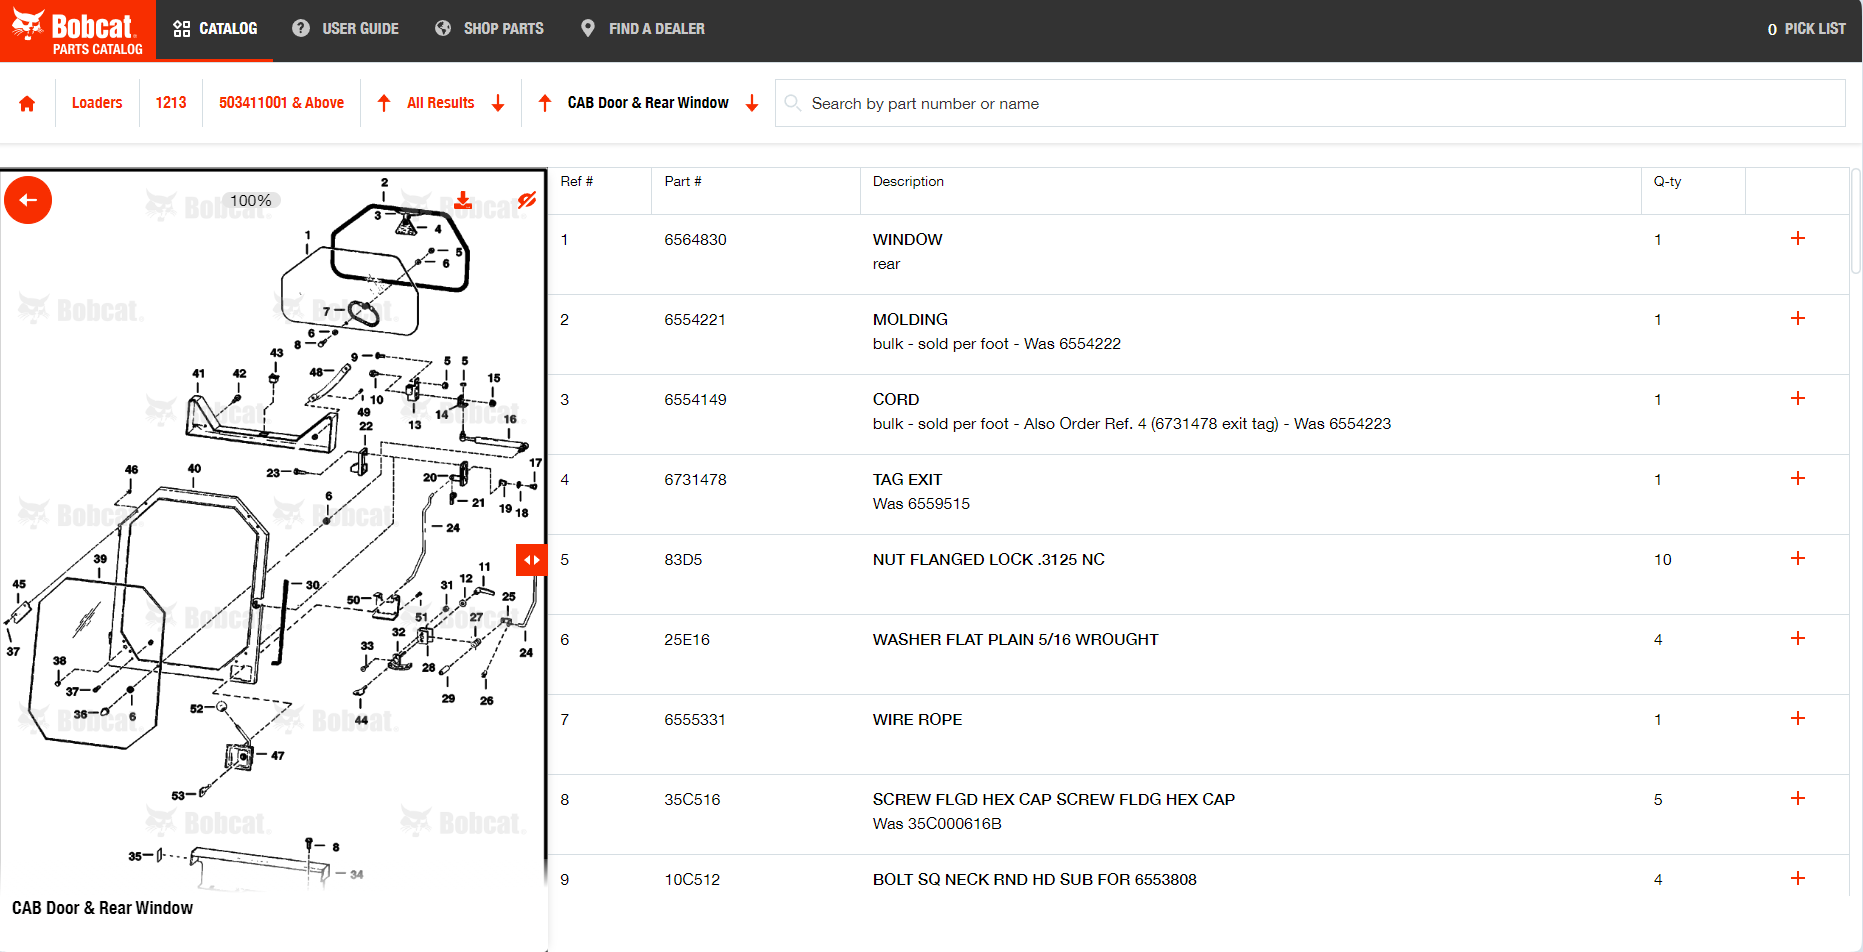Go to next result with down arrow after All Results
Screen dimensions: 1863x952
click(498, 103)
